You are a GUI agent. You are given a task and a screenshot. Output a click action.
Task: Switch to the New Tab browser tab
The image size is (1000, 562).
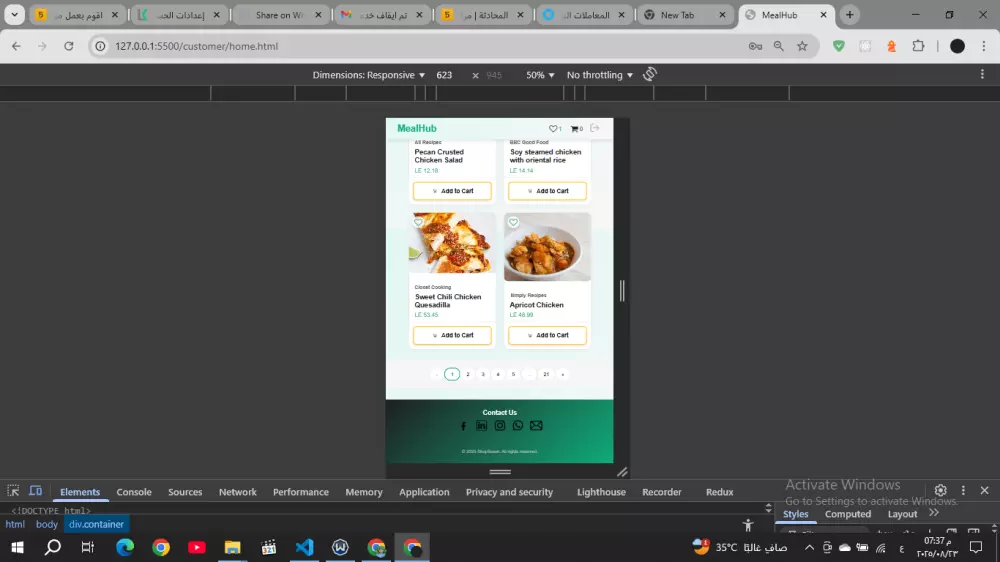[684, 15]
